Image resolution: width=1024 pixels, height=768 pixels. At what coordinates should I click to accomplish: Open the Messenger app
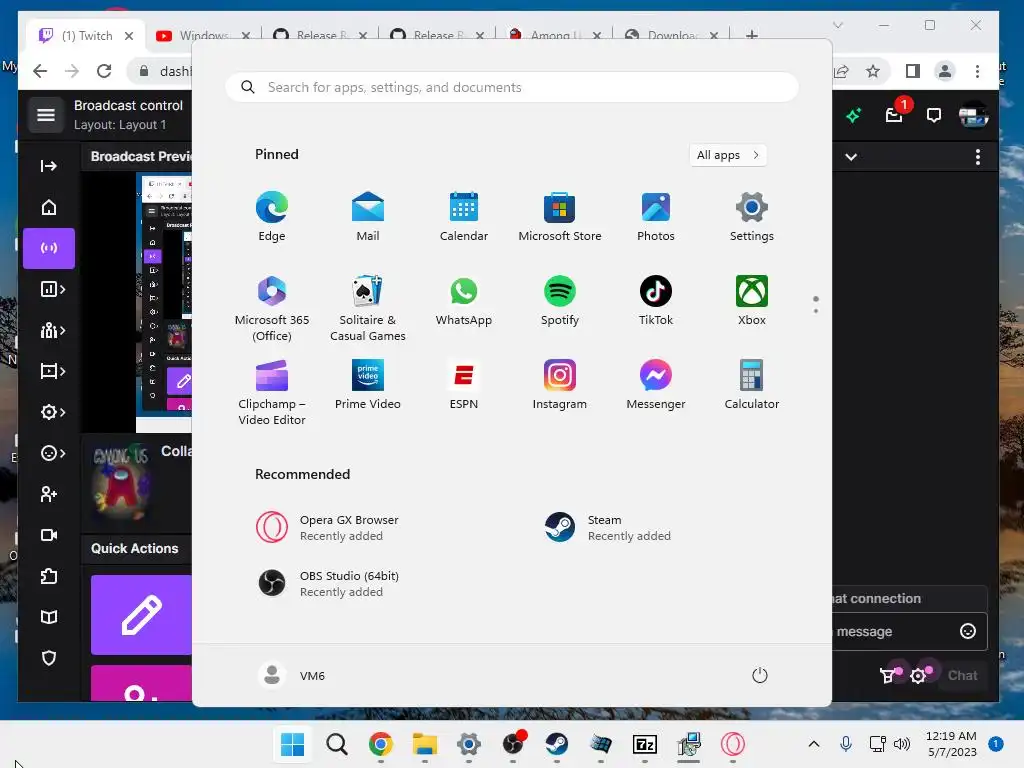[x=656, y=385]
